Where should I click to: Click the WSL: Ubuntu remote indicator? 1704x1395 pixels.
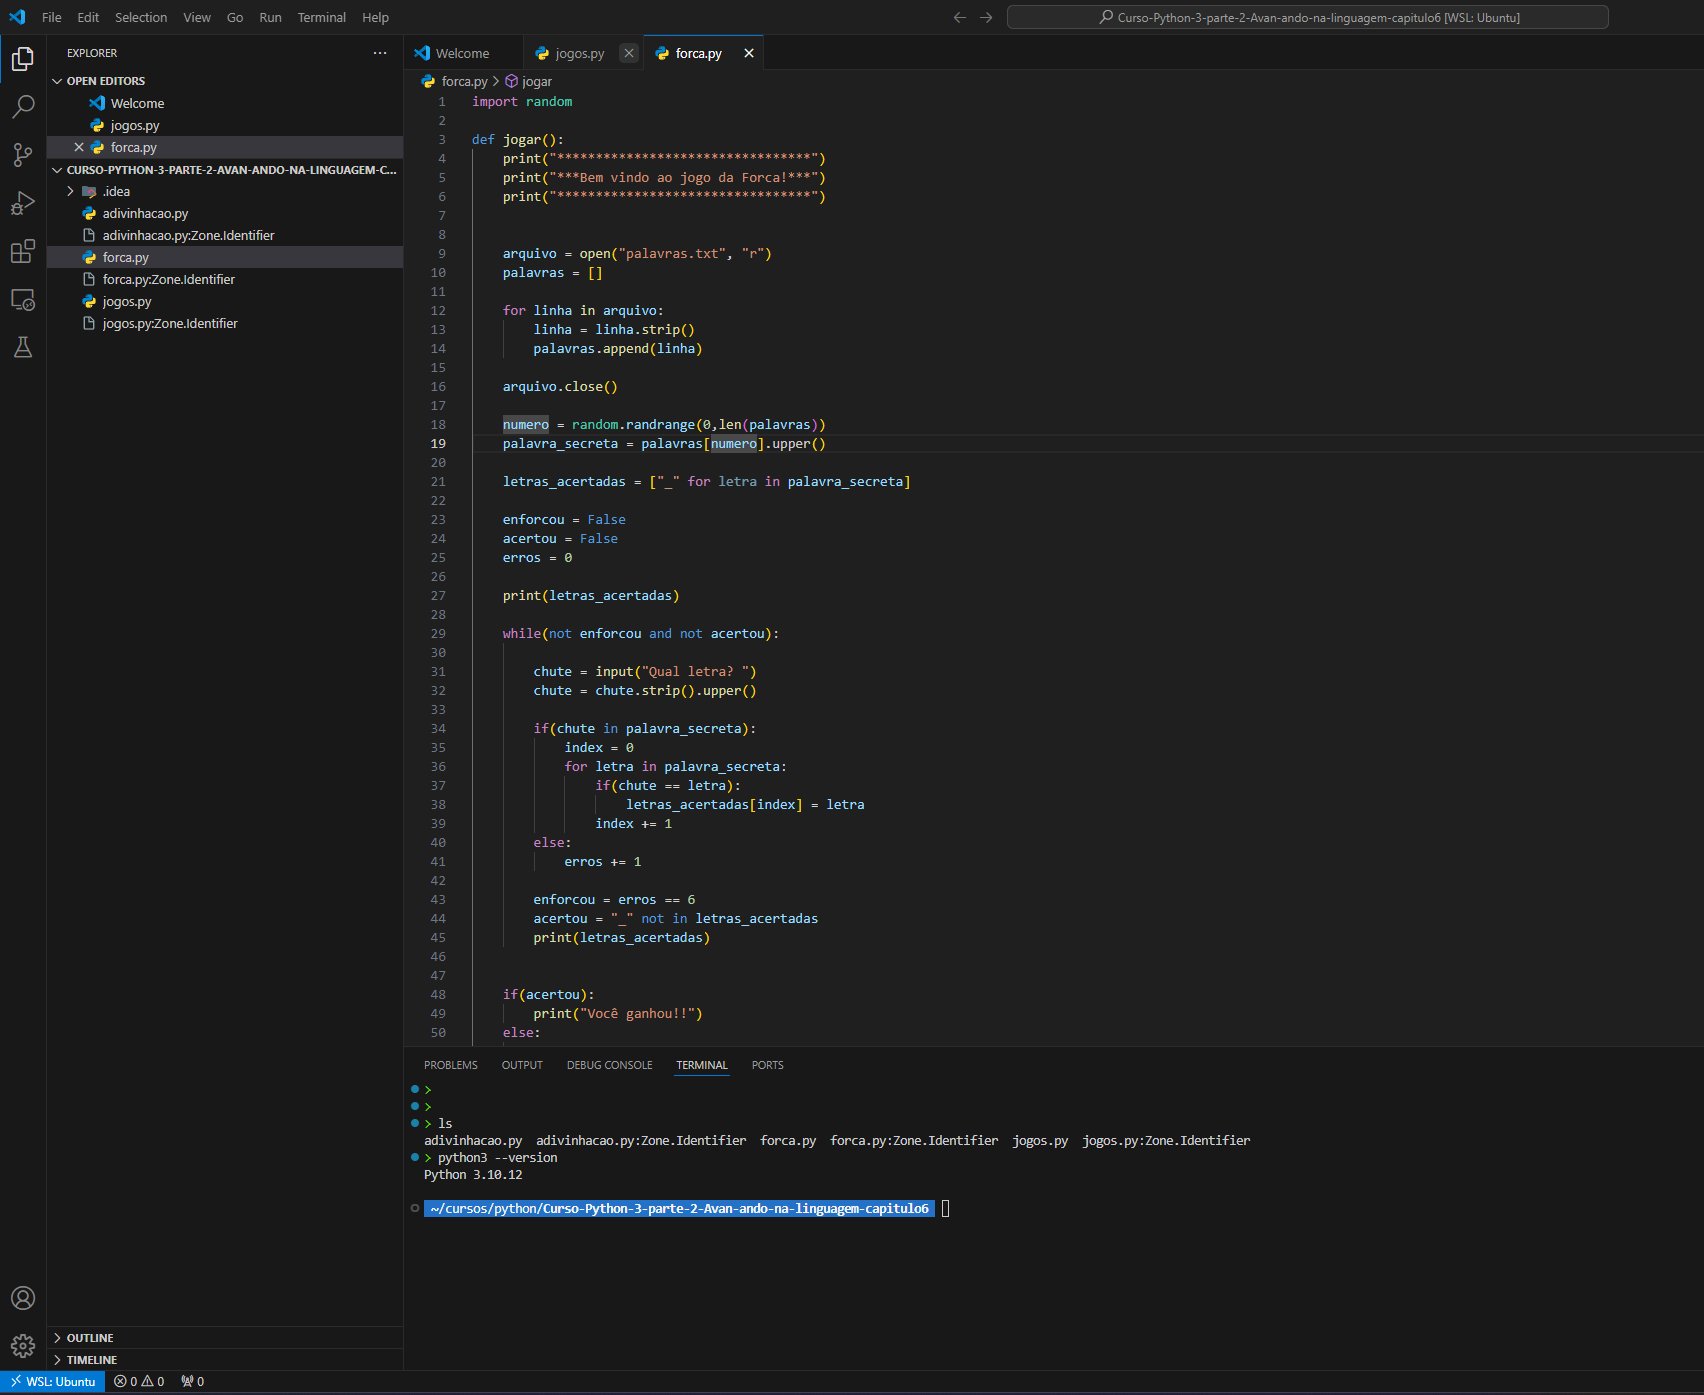[52, 1380]
